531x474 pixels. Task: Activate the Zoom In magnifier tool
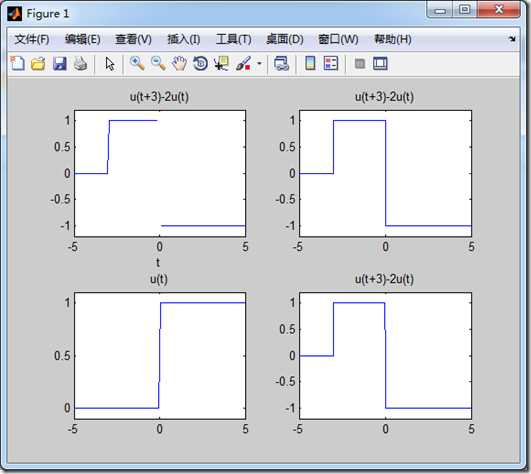click(137, 63)
